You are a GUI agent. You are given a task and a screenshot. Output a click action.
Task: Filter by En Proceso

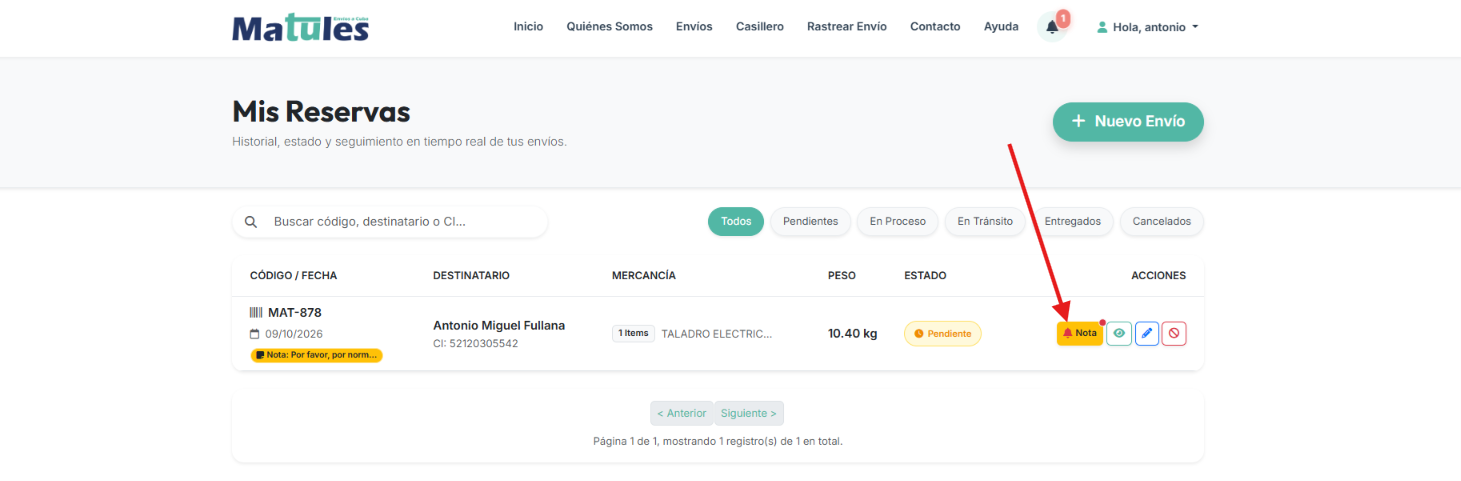[x=897, y=222]
